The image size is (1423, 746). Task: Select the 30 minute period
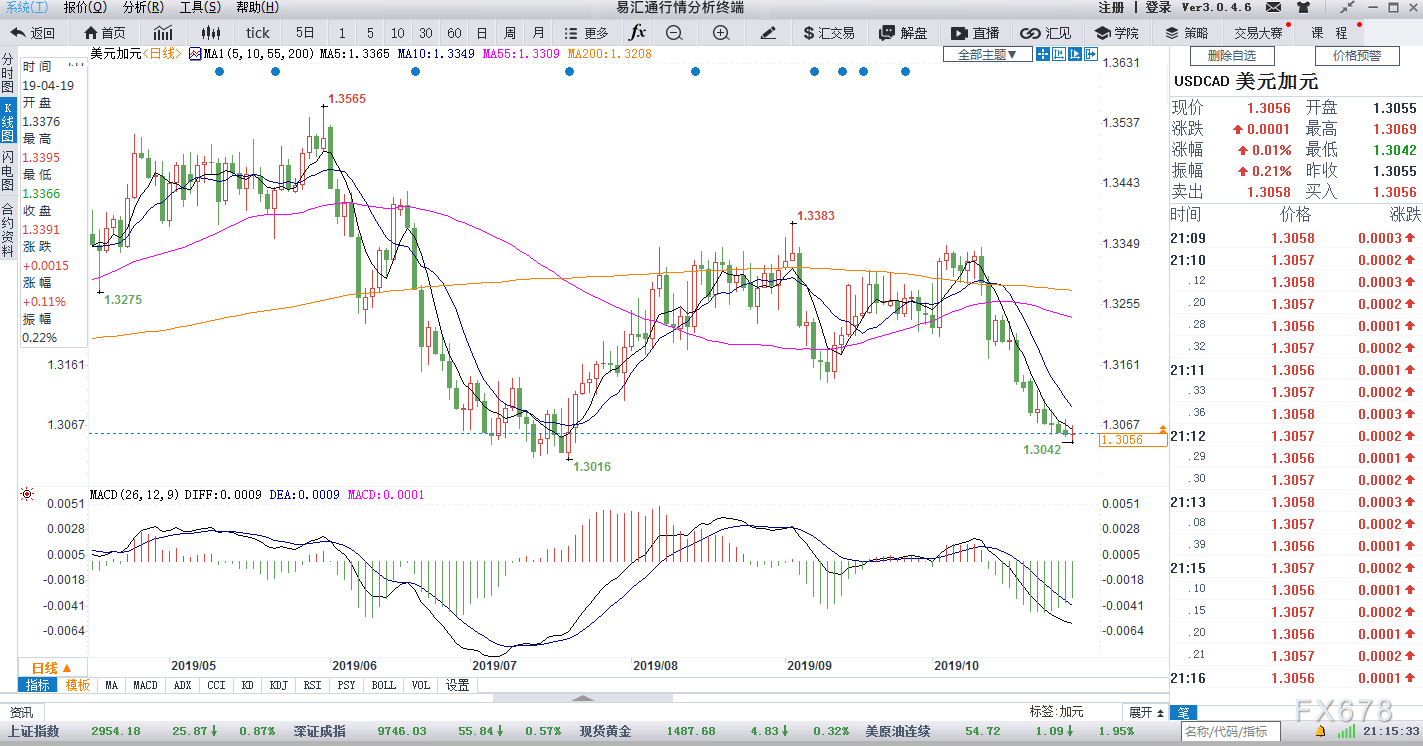pos(426,33)
